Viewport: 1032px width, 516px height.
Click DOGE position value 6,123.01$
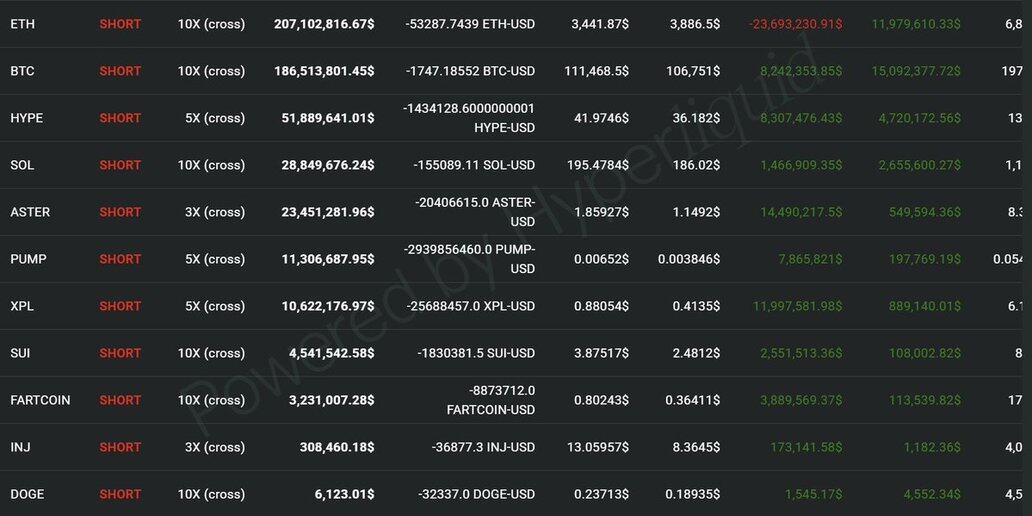pos(340,494)
